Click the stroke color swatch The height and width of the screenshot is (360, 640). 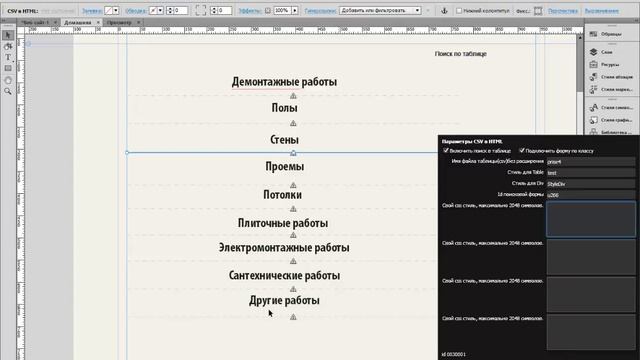pos(153,11)
